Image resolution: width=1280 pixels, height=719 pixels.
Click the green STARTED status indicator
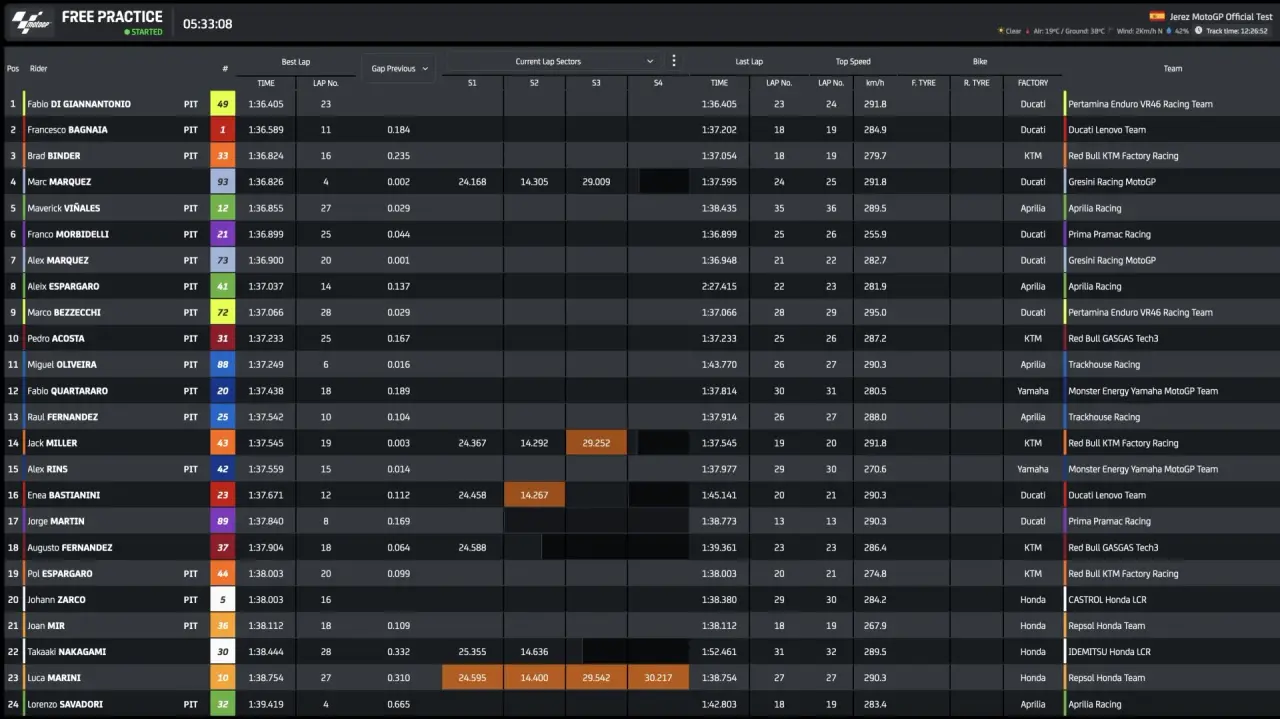[143, 32]
